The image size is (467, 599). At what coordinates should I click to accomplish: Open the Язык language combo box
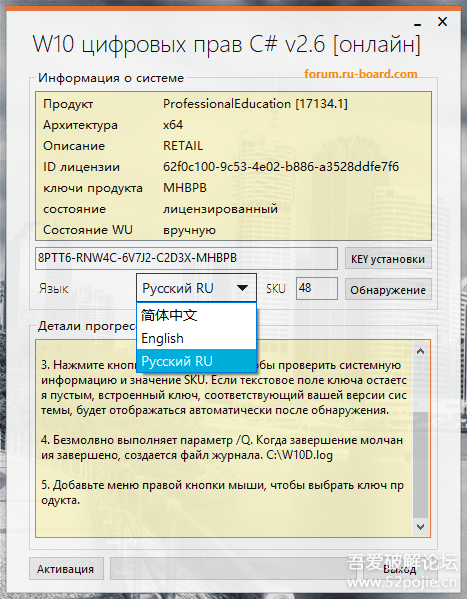point(196,288)
